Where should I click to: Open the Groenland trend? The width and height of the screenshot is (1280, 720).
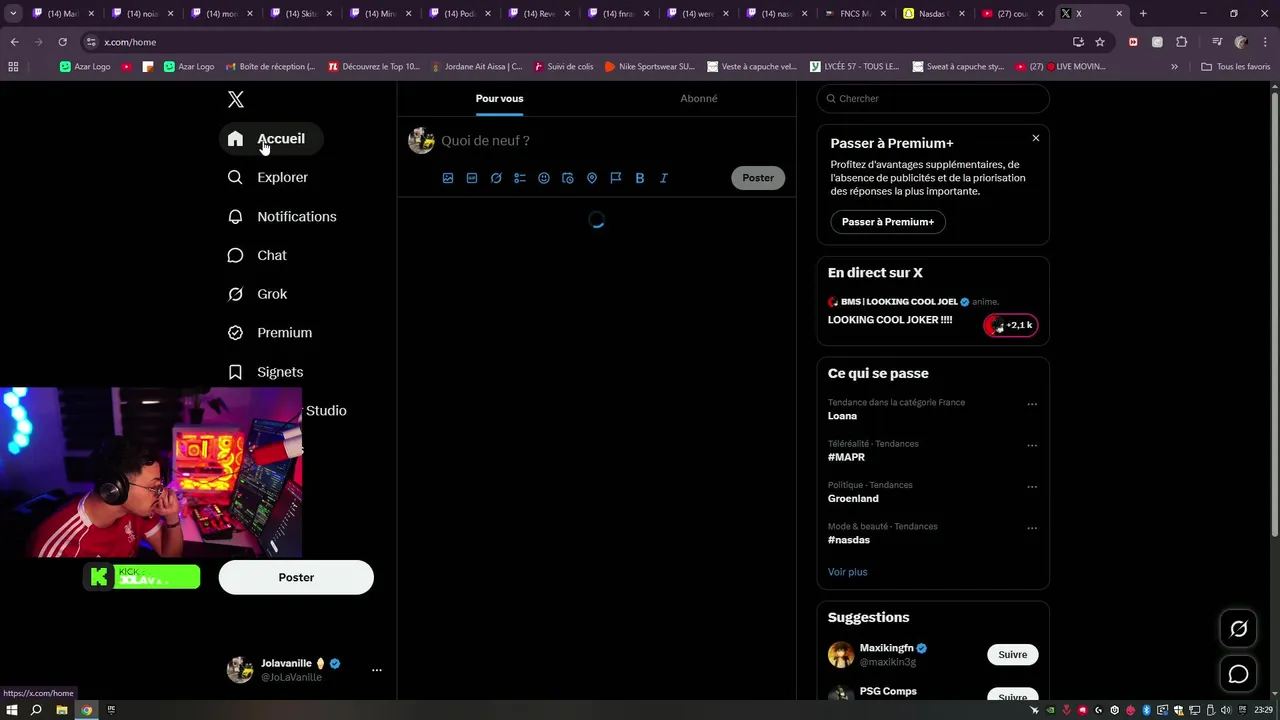(x=853, y=498)
